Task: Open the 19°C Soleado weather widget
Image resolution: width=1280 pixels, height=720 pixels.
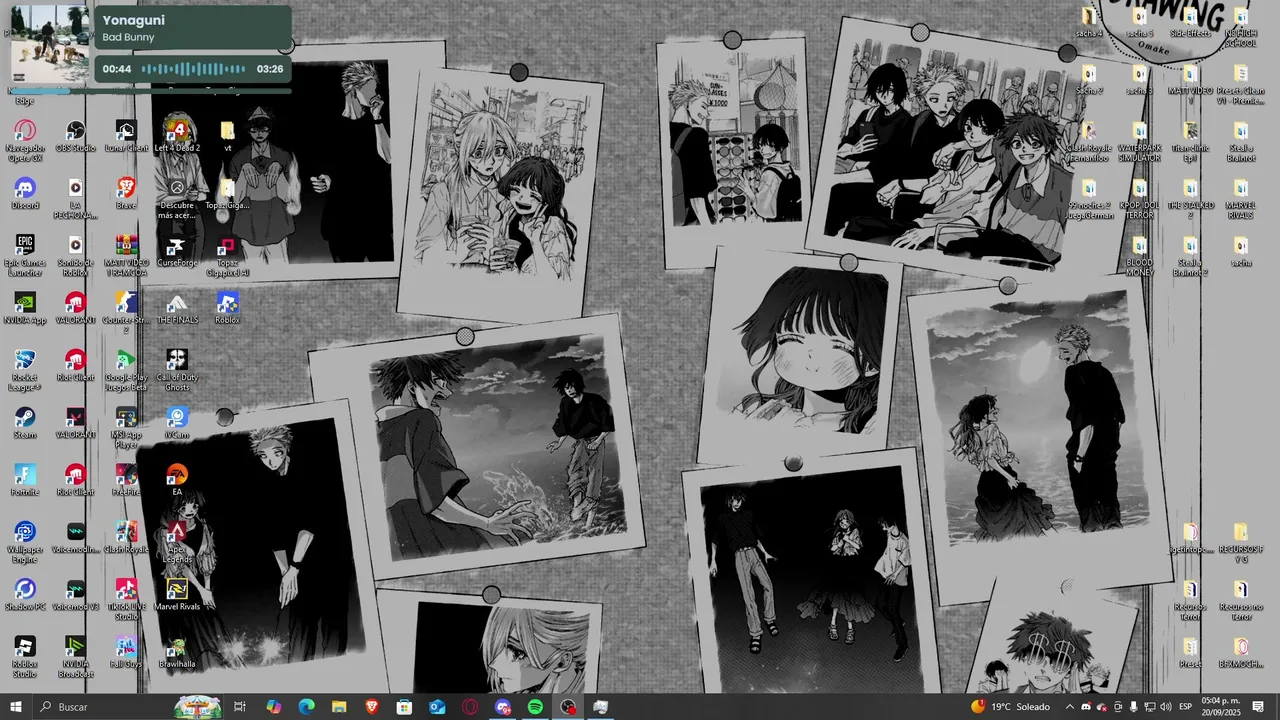Action: tap(1010, 707)
